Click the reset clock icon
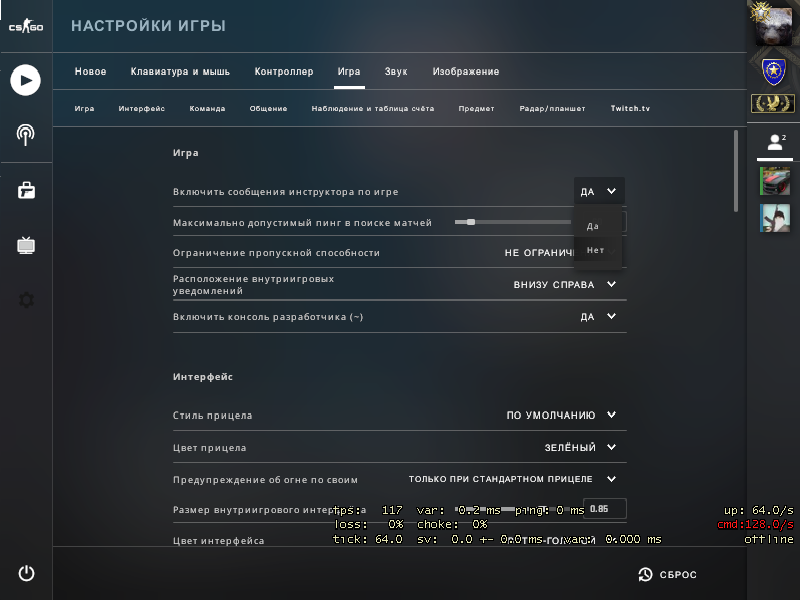This screenshot has width=800, height=600. [x=645, y=574]
